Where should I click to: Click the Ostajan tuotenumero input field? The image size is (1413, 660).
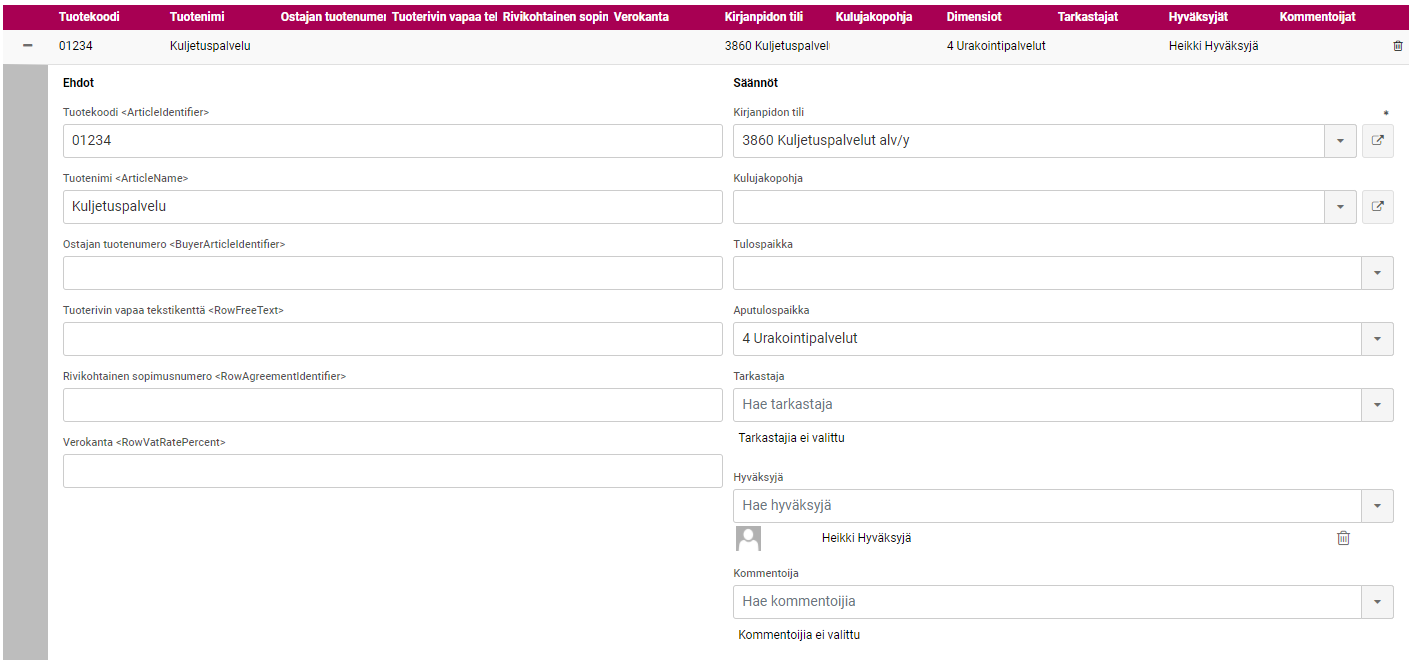point(392,273)
